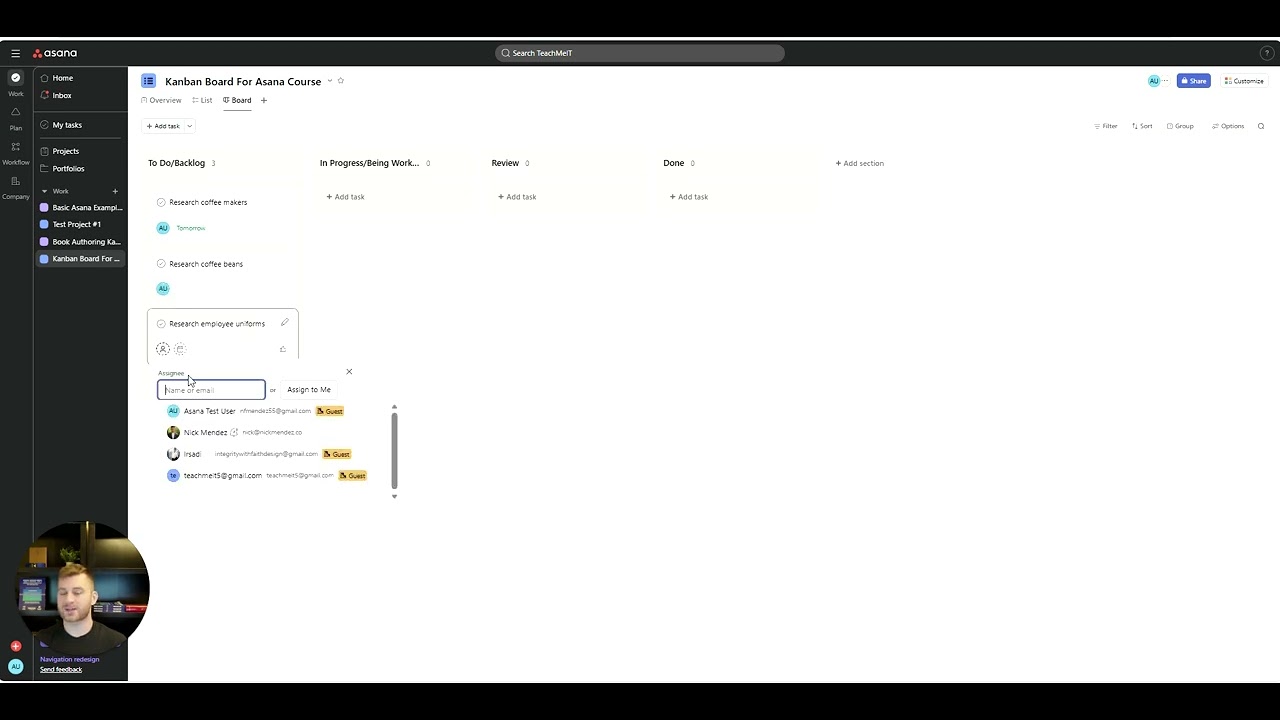Click the red create plus button bottom left

pyautogui.click(x=15, y=646)
